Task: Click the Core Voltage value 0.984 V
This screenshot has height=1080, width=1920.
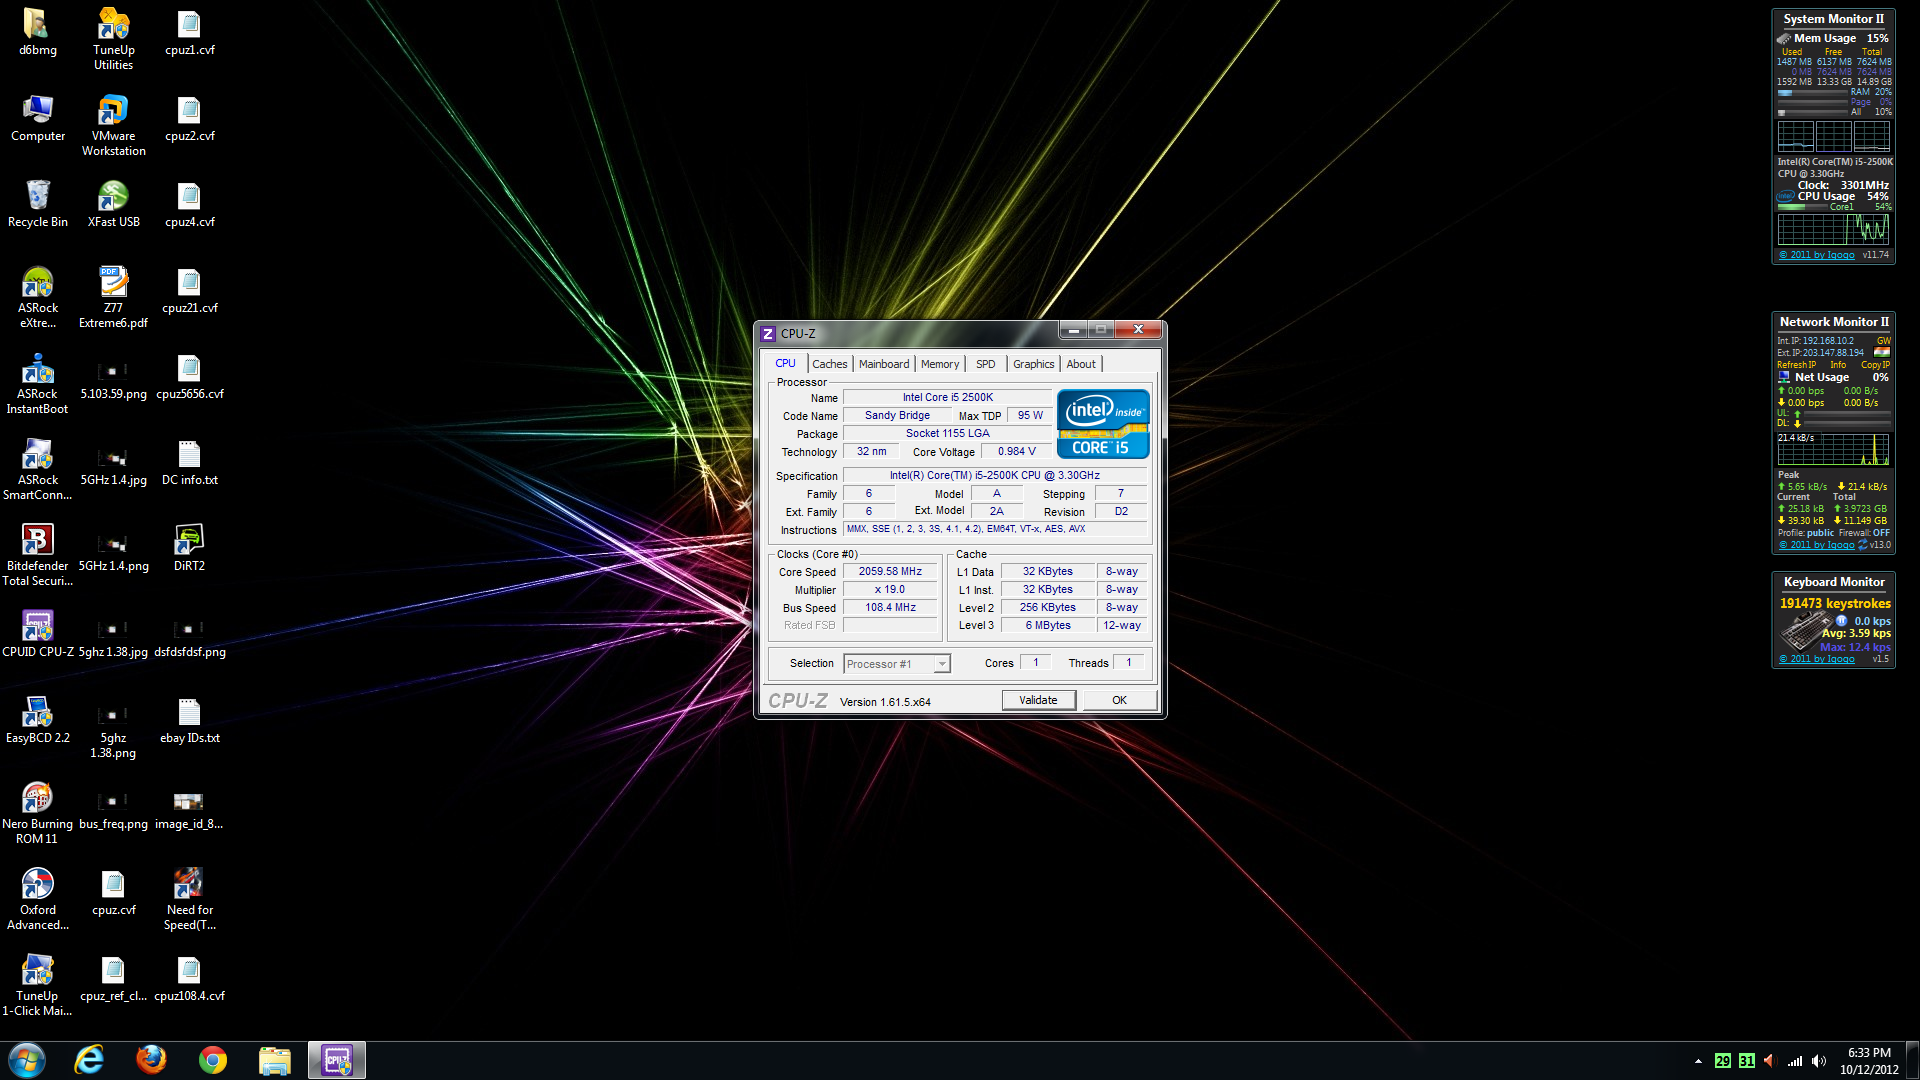Action: 1017,452
